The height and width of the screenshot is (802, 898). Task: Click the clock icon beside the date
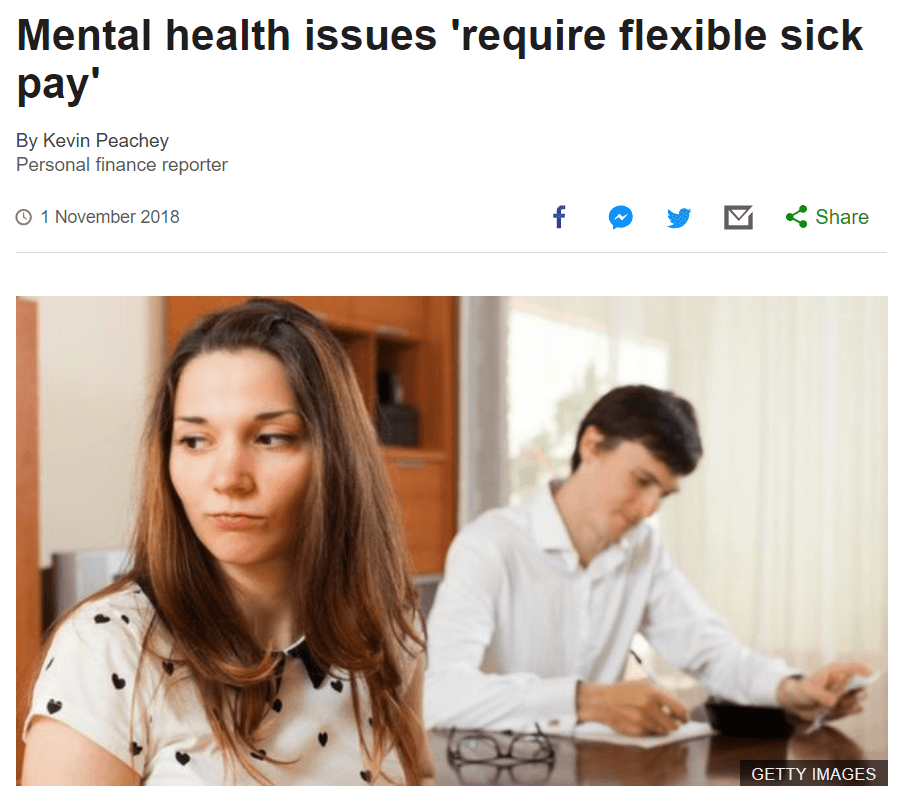point(23,217)
